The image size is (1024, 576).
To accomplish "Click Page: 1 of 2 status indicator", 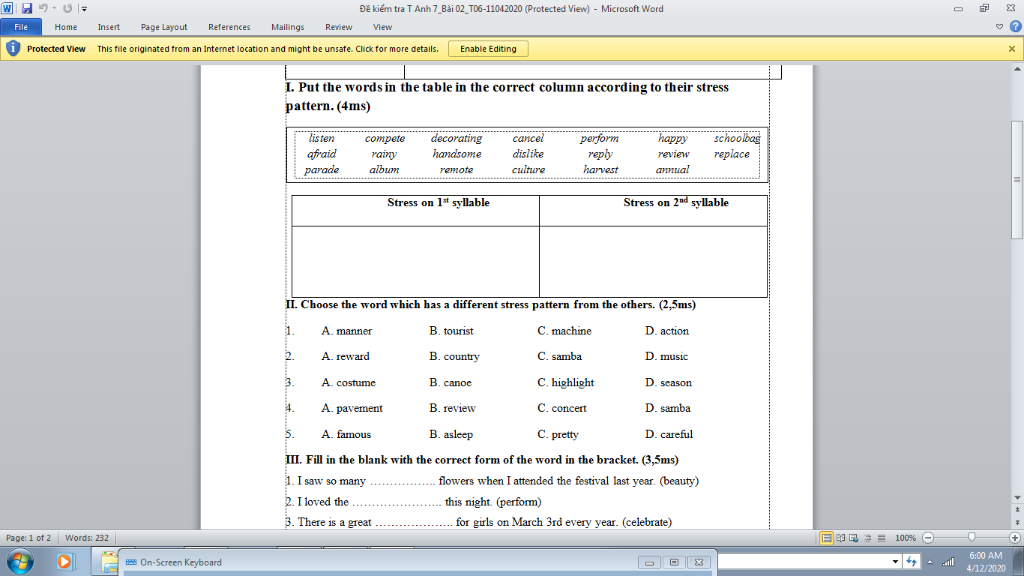I will tap(28, 538).
